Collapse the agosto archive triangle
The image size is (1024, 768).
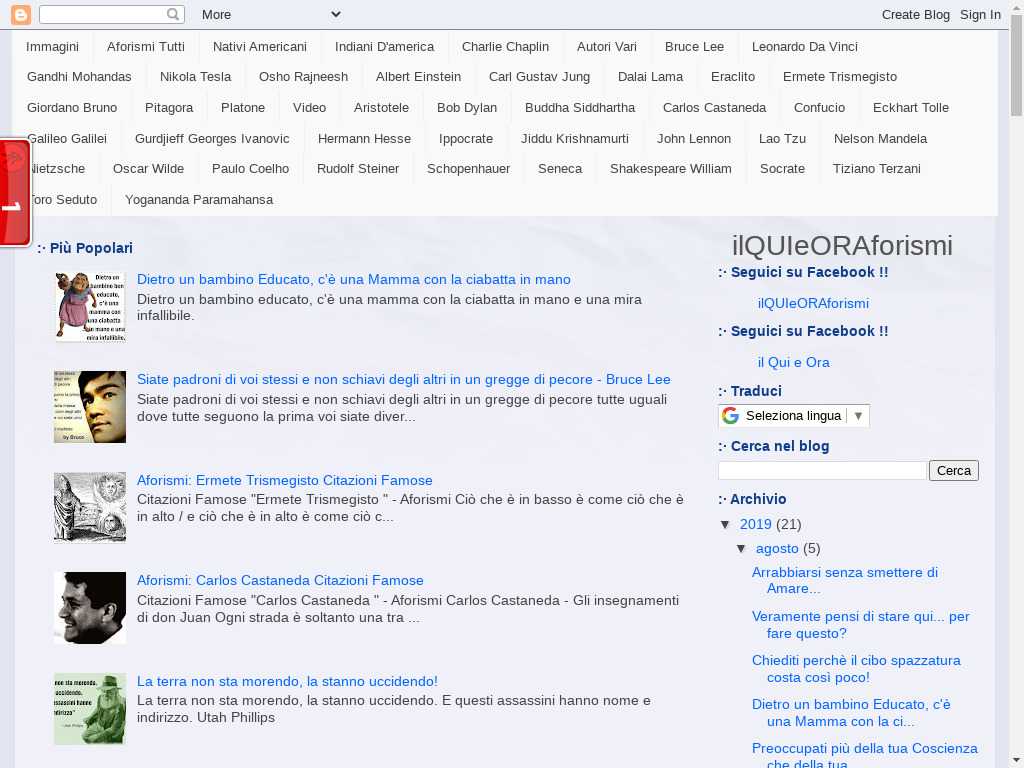pyautogui.click(x=742, y=549)
